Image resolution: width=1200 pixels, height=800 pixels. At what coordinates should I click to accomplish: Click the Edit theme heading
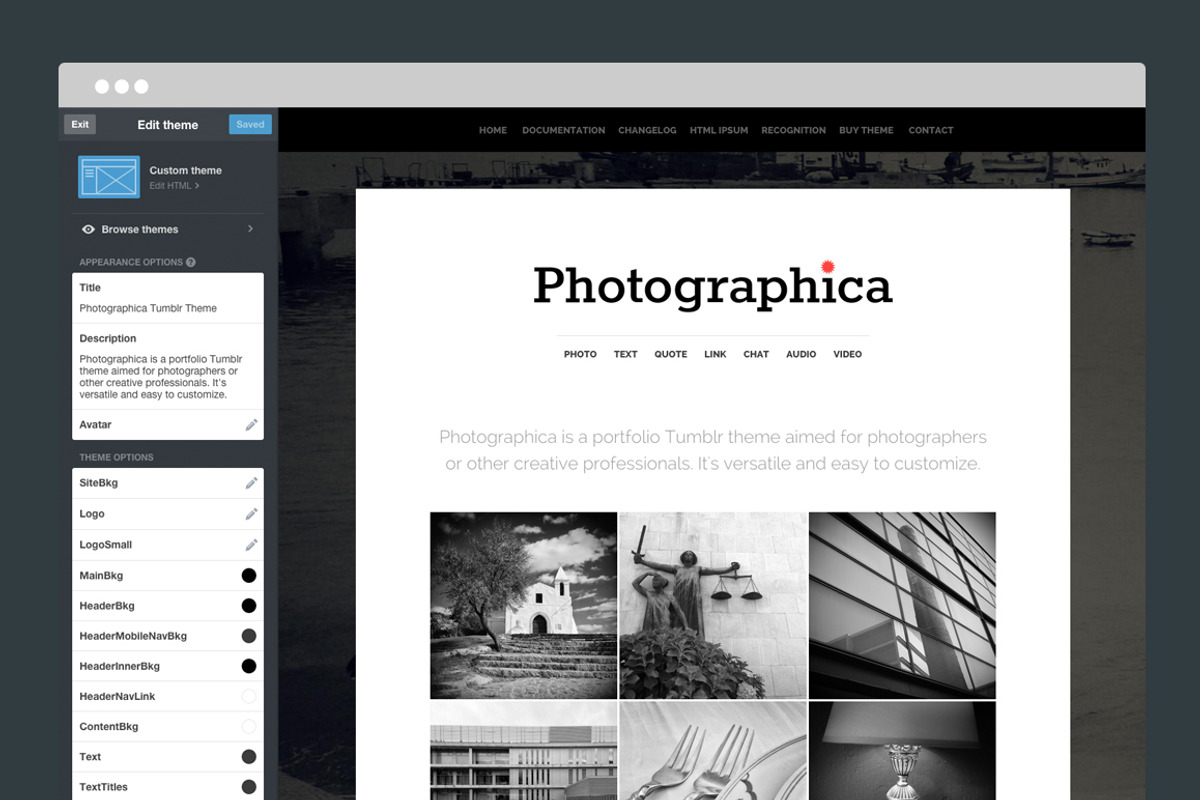pos(168,125)
